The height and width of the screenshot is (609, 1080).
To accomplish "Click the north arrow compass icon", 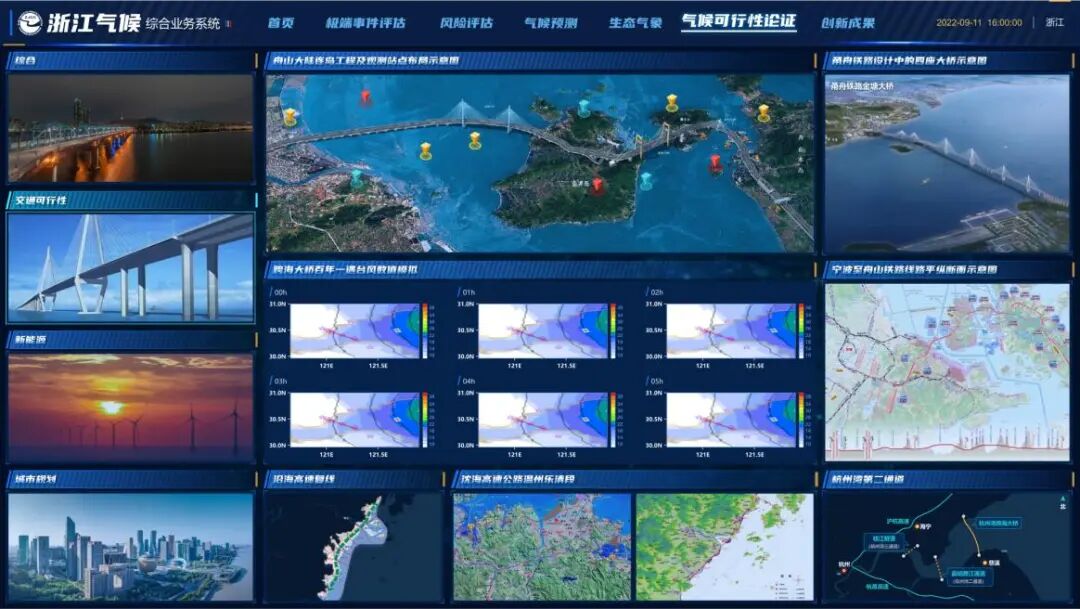I will (1062, 501).
